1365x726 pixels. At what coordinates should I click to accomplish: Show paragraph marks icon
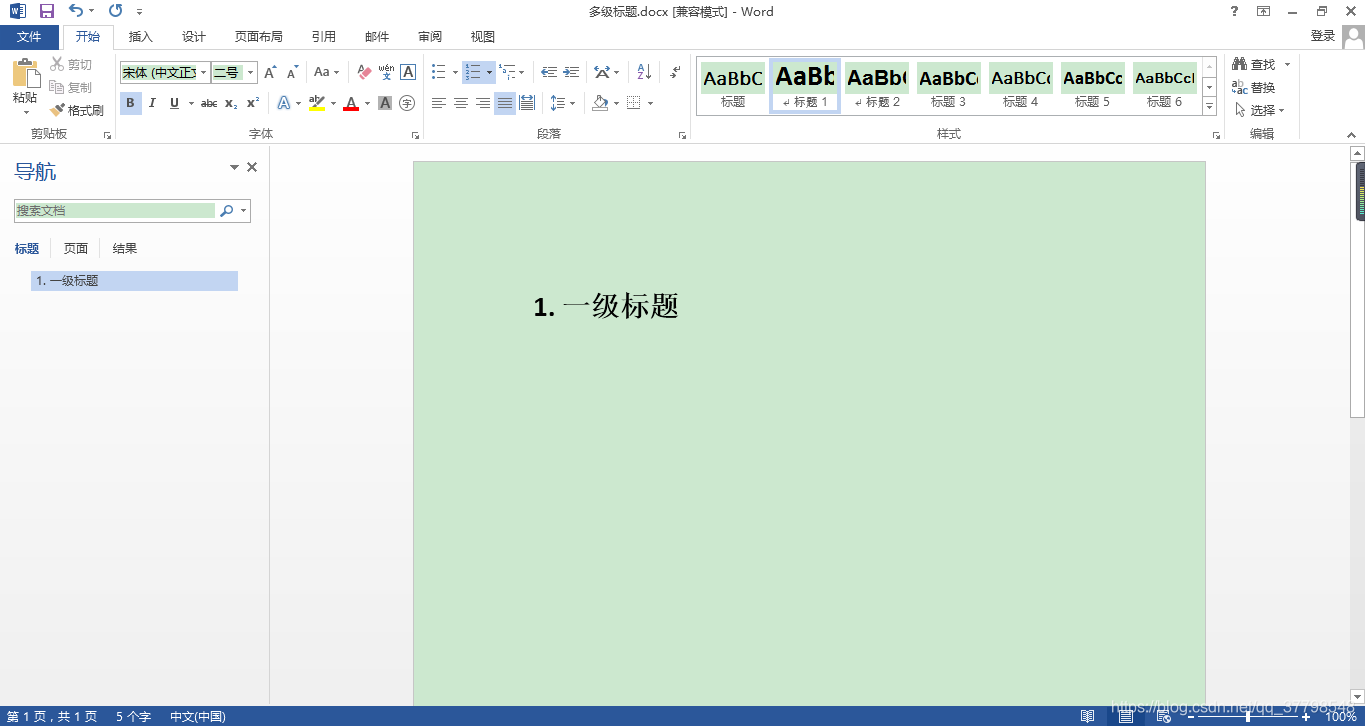coord(675,72)
